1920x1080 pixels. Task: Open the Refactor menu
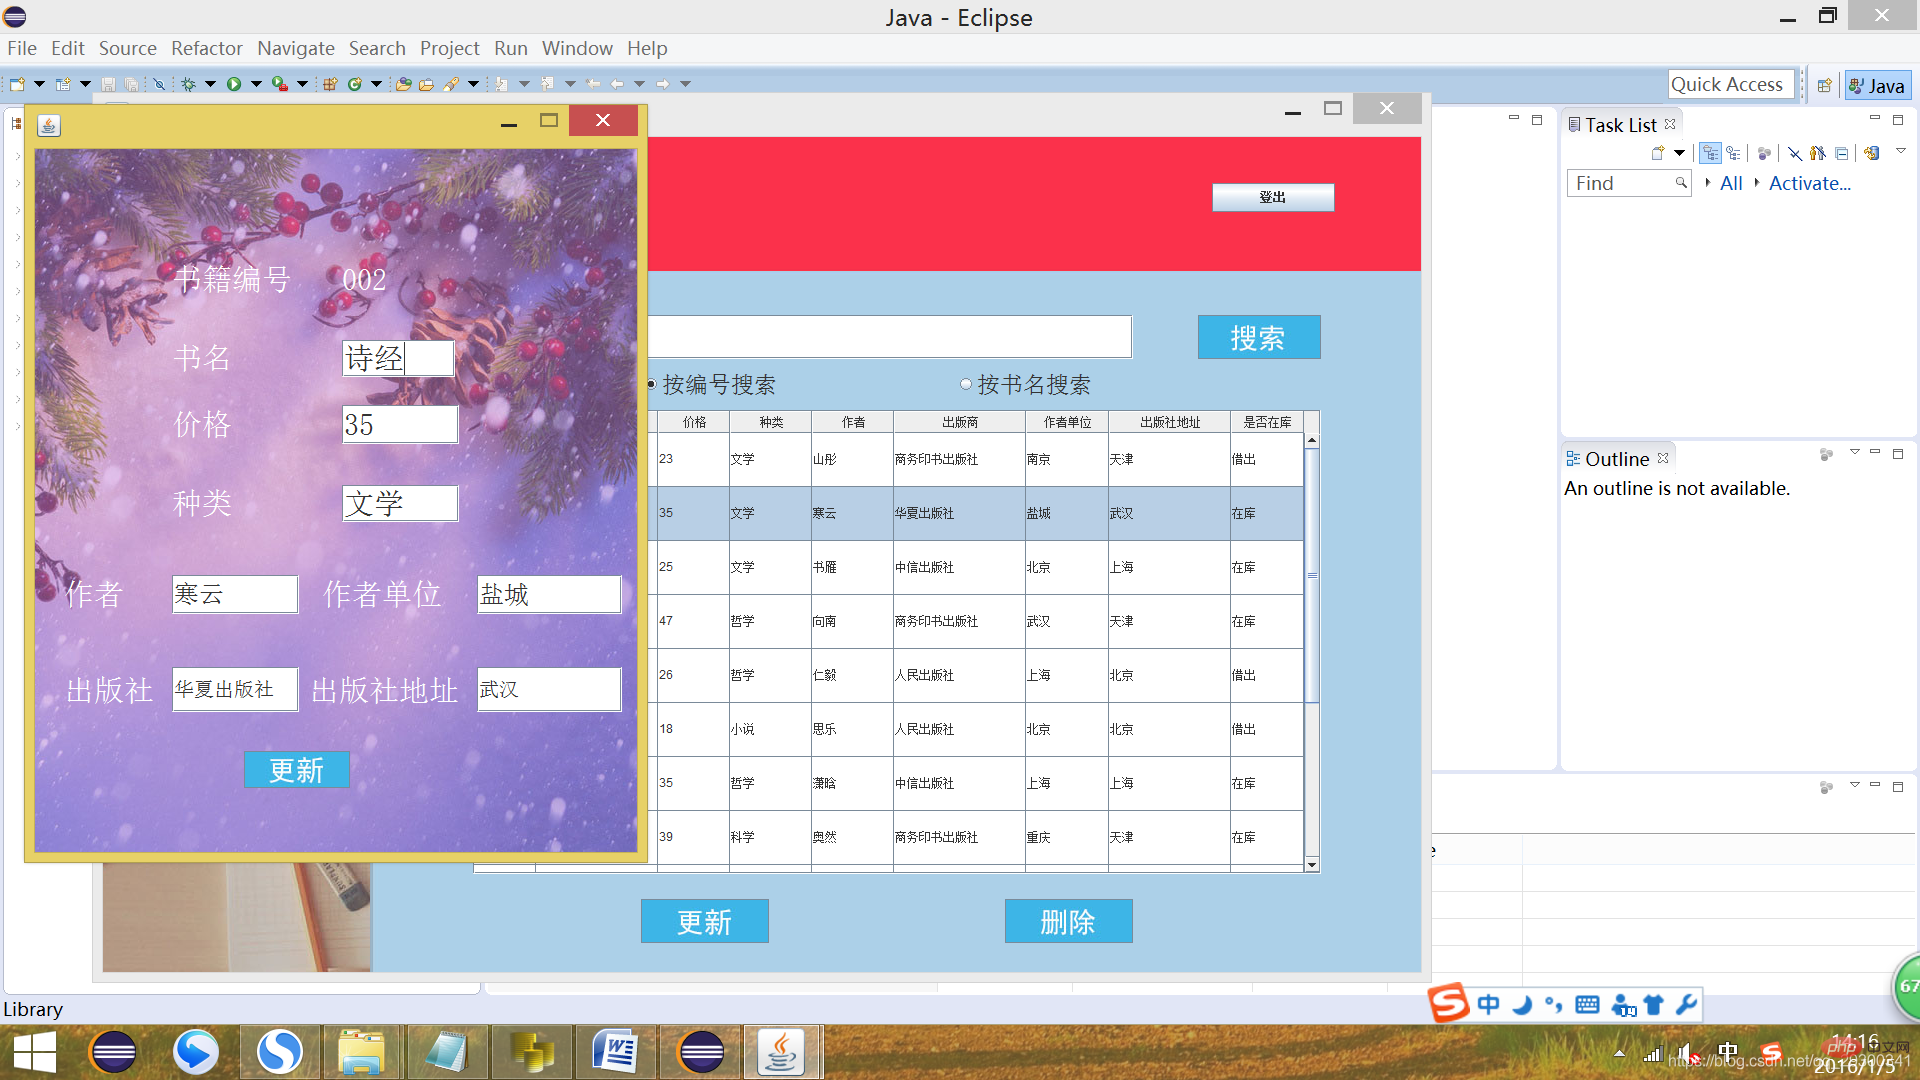coord(206,48)
